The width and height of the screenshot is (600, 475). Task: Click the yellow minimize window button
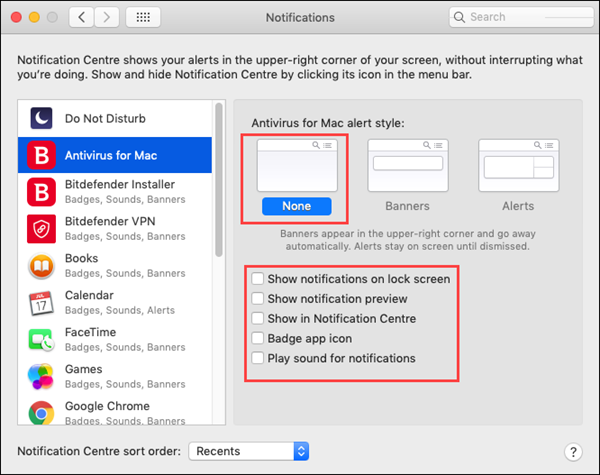[34, 17]
